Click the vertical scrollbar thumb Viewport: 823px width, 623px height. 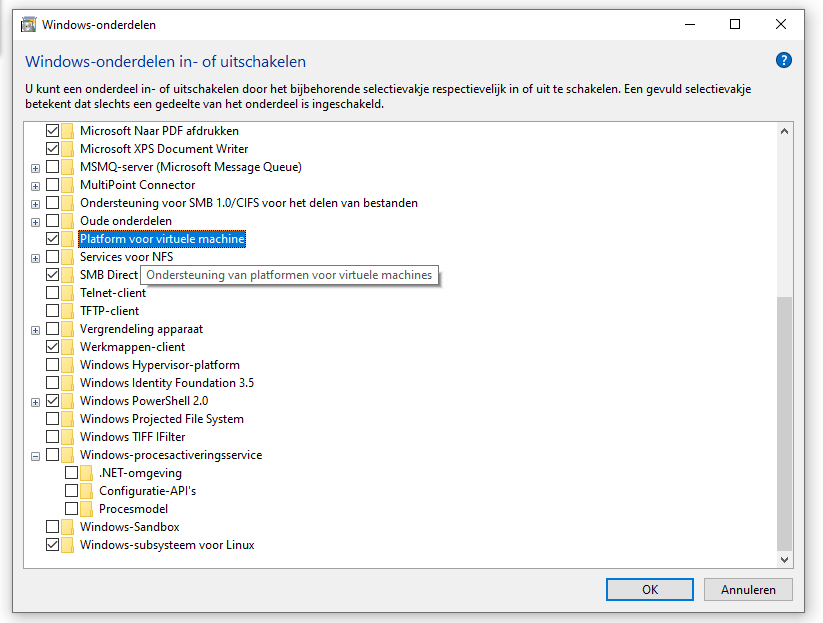point(784,424)
